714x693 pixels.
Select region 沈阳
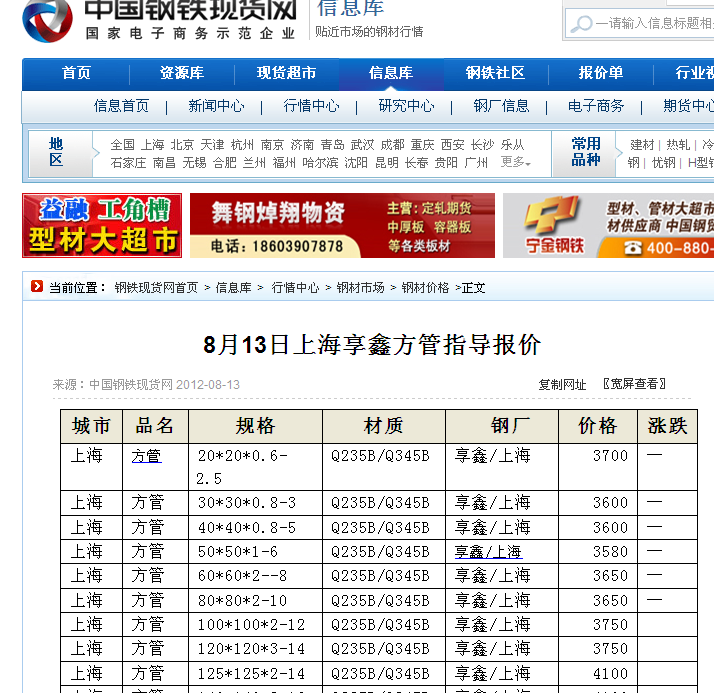(x=356, y=163)
